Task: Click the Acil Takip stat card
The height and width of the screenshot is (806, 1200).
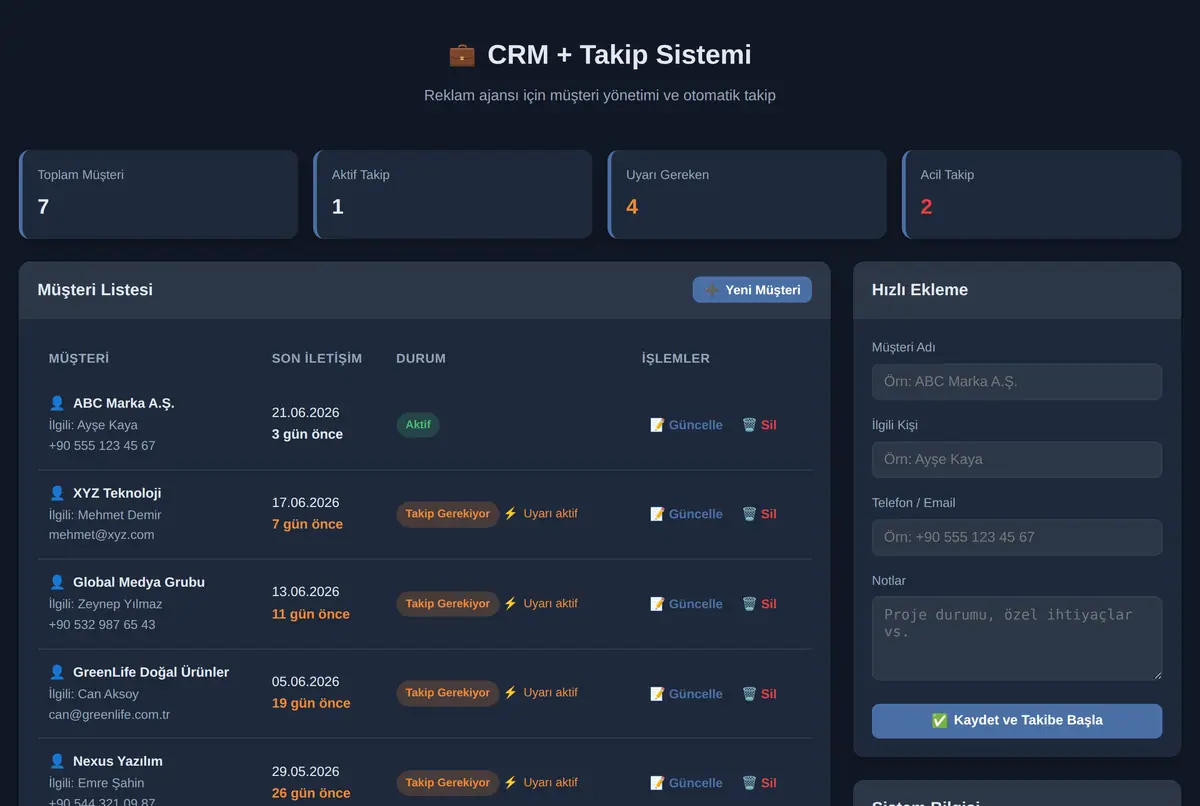Action: click(x=1042, y=195)
